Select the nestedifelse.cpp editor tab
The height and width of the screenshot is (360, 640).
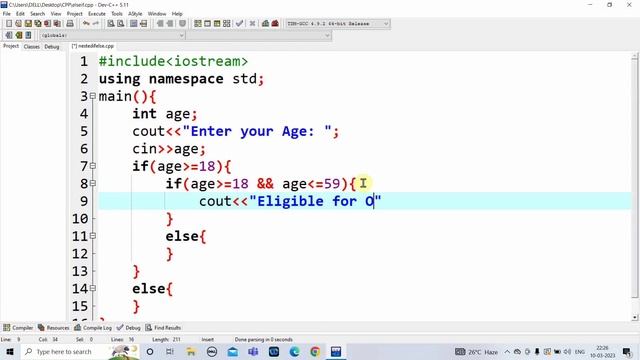pyautogui.click(x=93, y=46)
